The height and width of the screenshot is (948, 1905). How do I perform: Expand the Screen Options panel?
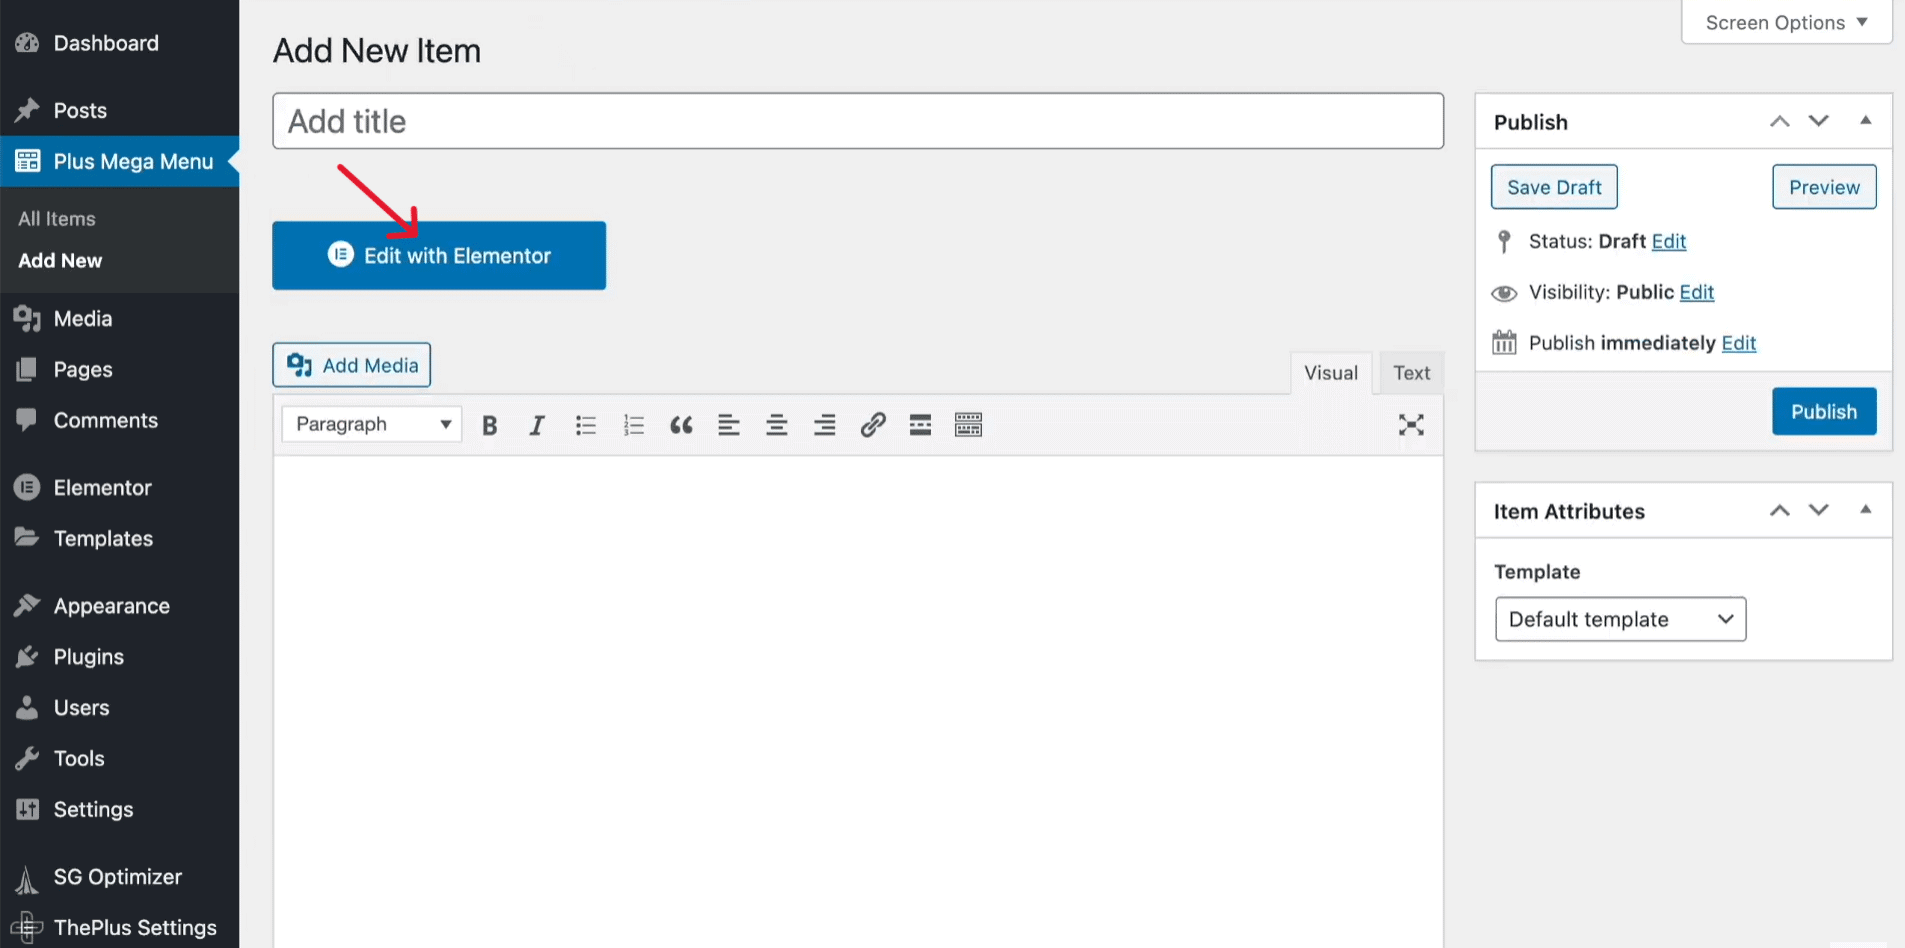click(1785, 22)
